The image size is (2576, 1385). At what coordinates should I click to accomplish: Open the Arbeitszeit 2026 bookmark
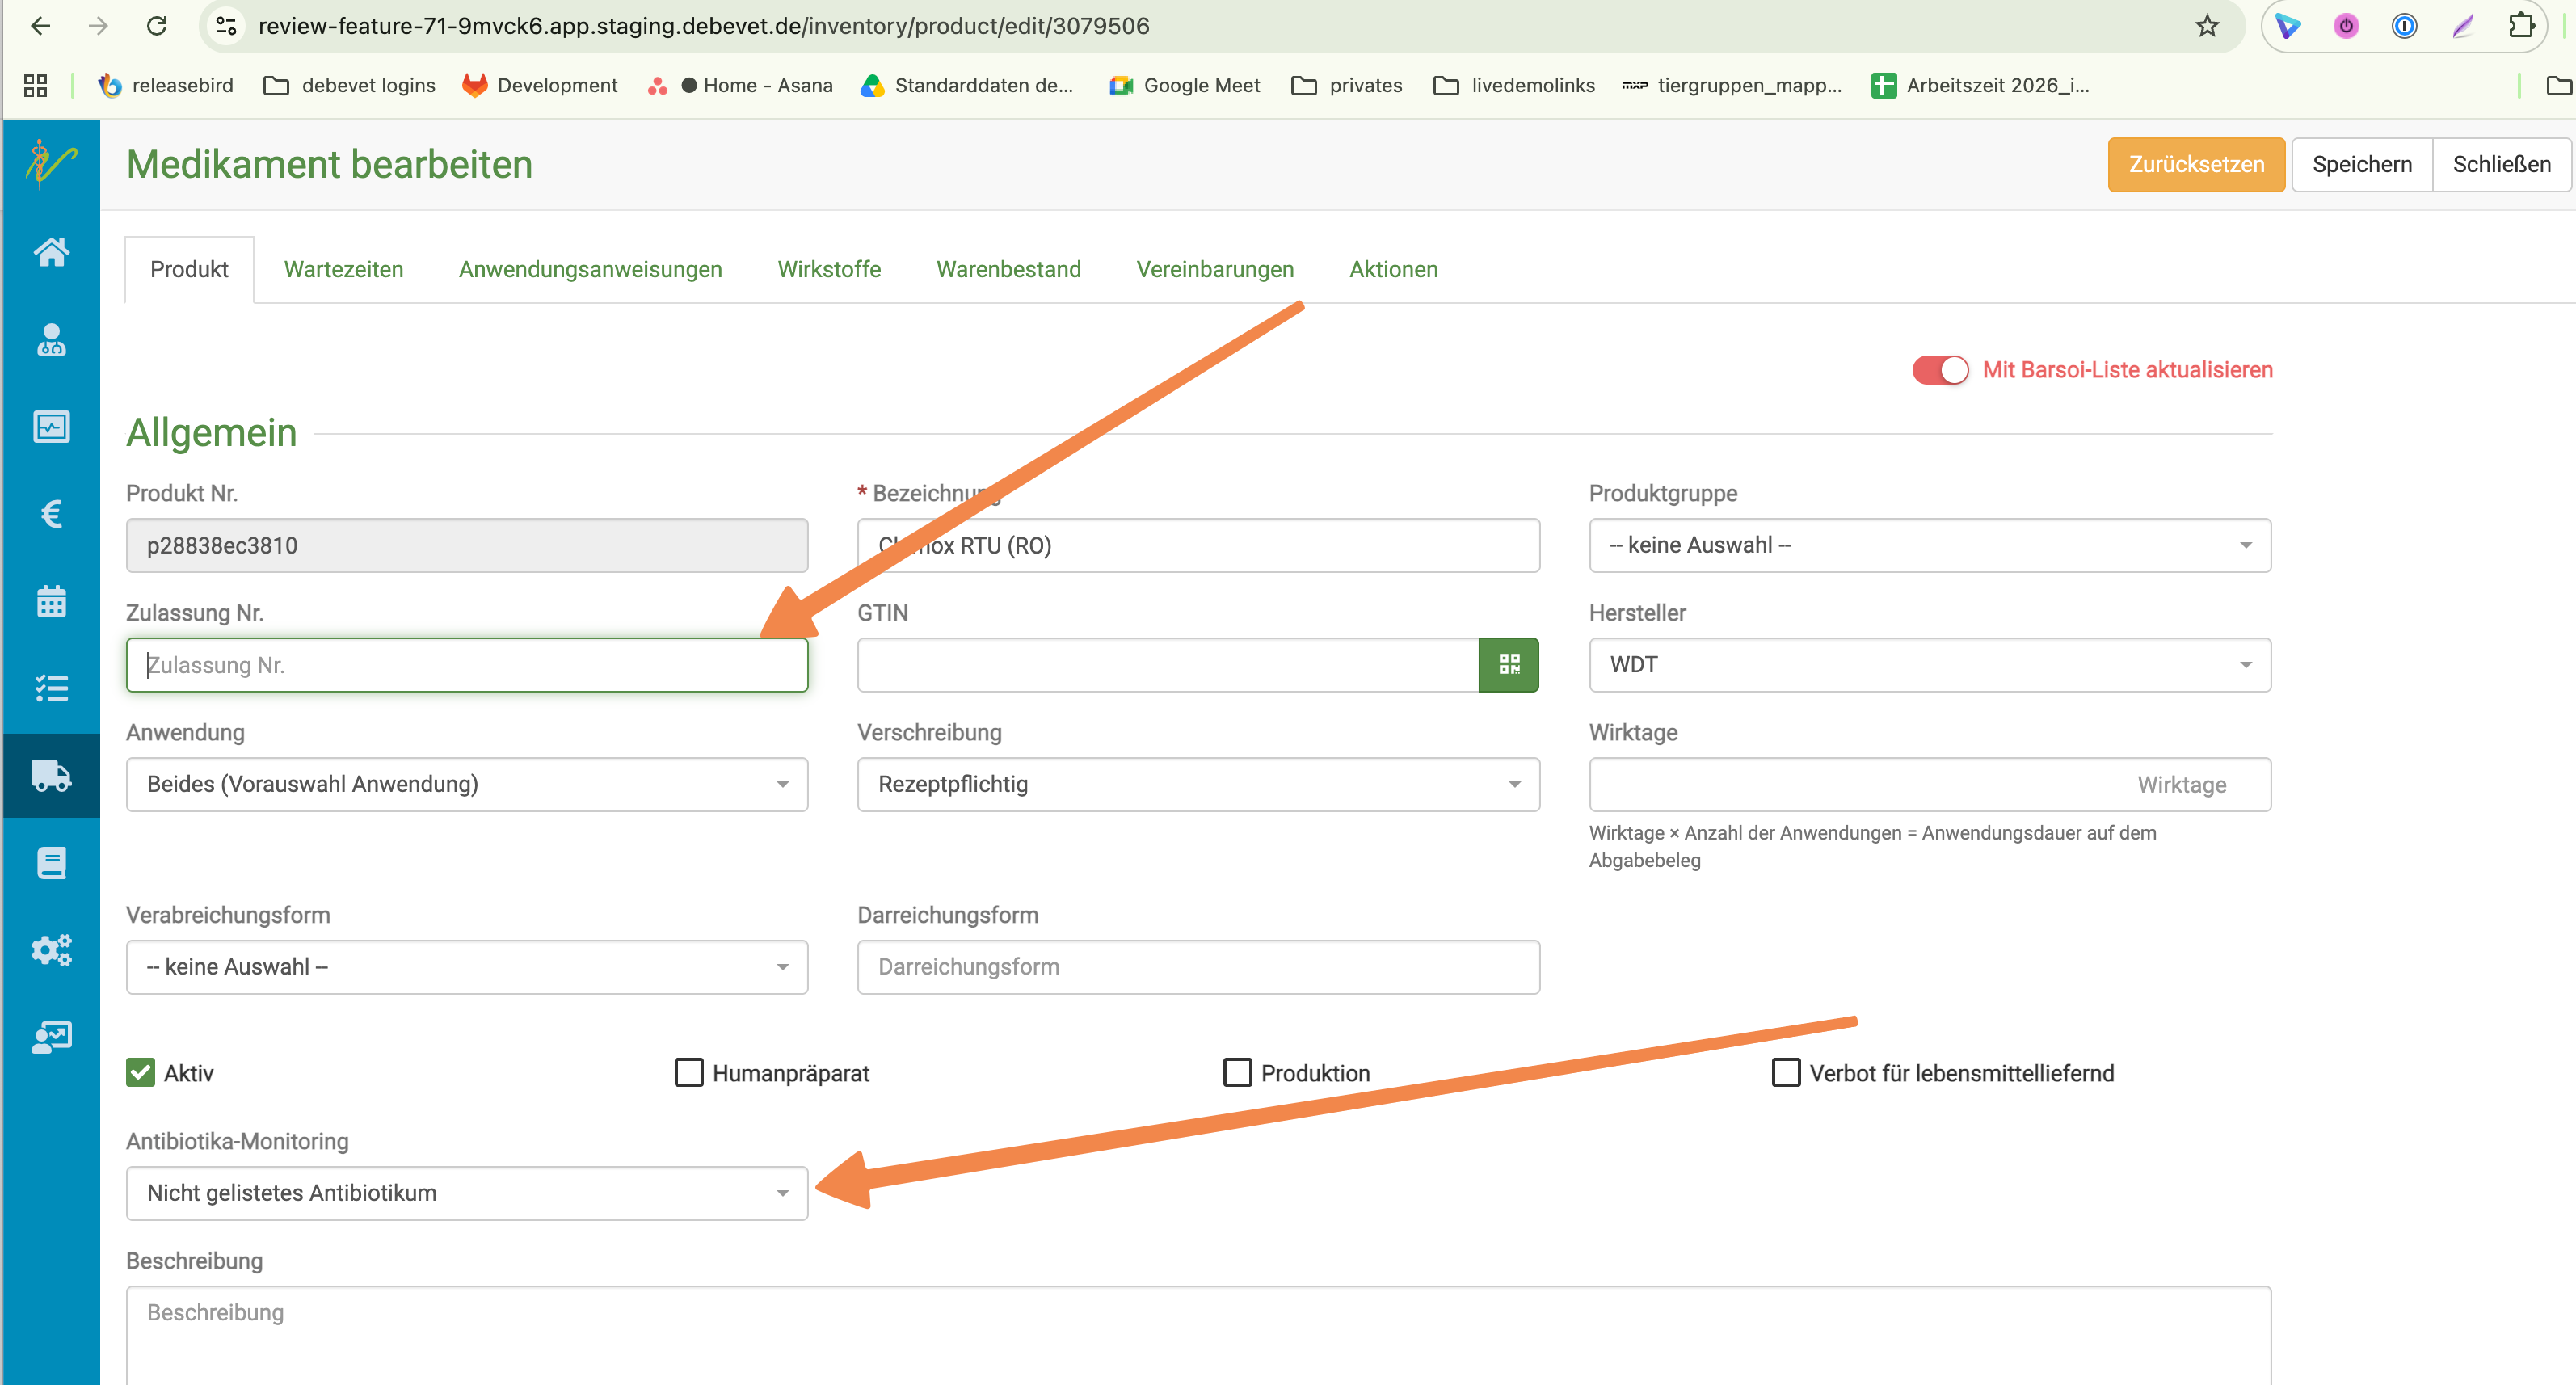(x=1981, y=86)
